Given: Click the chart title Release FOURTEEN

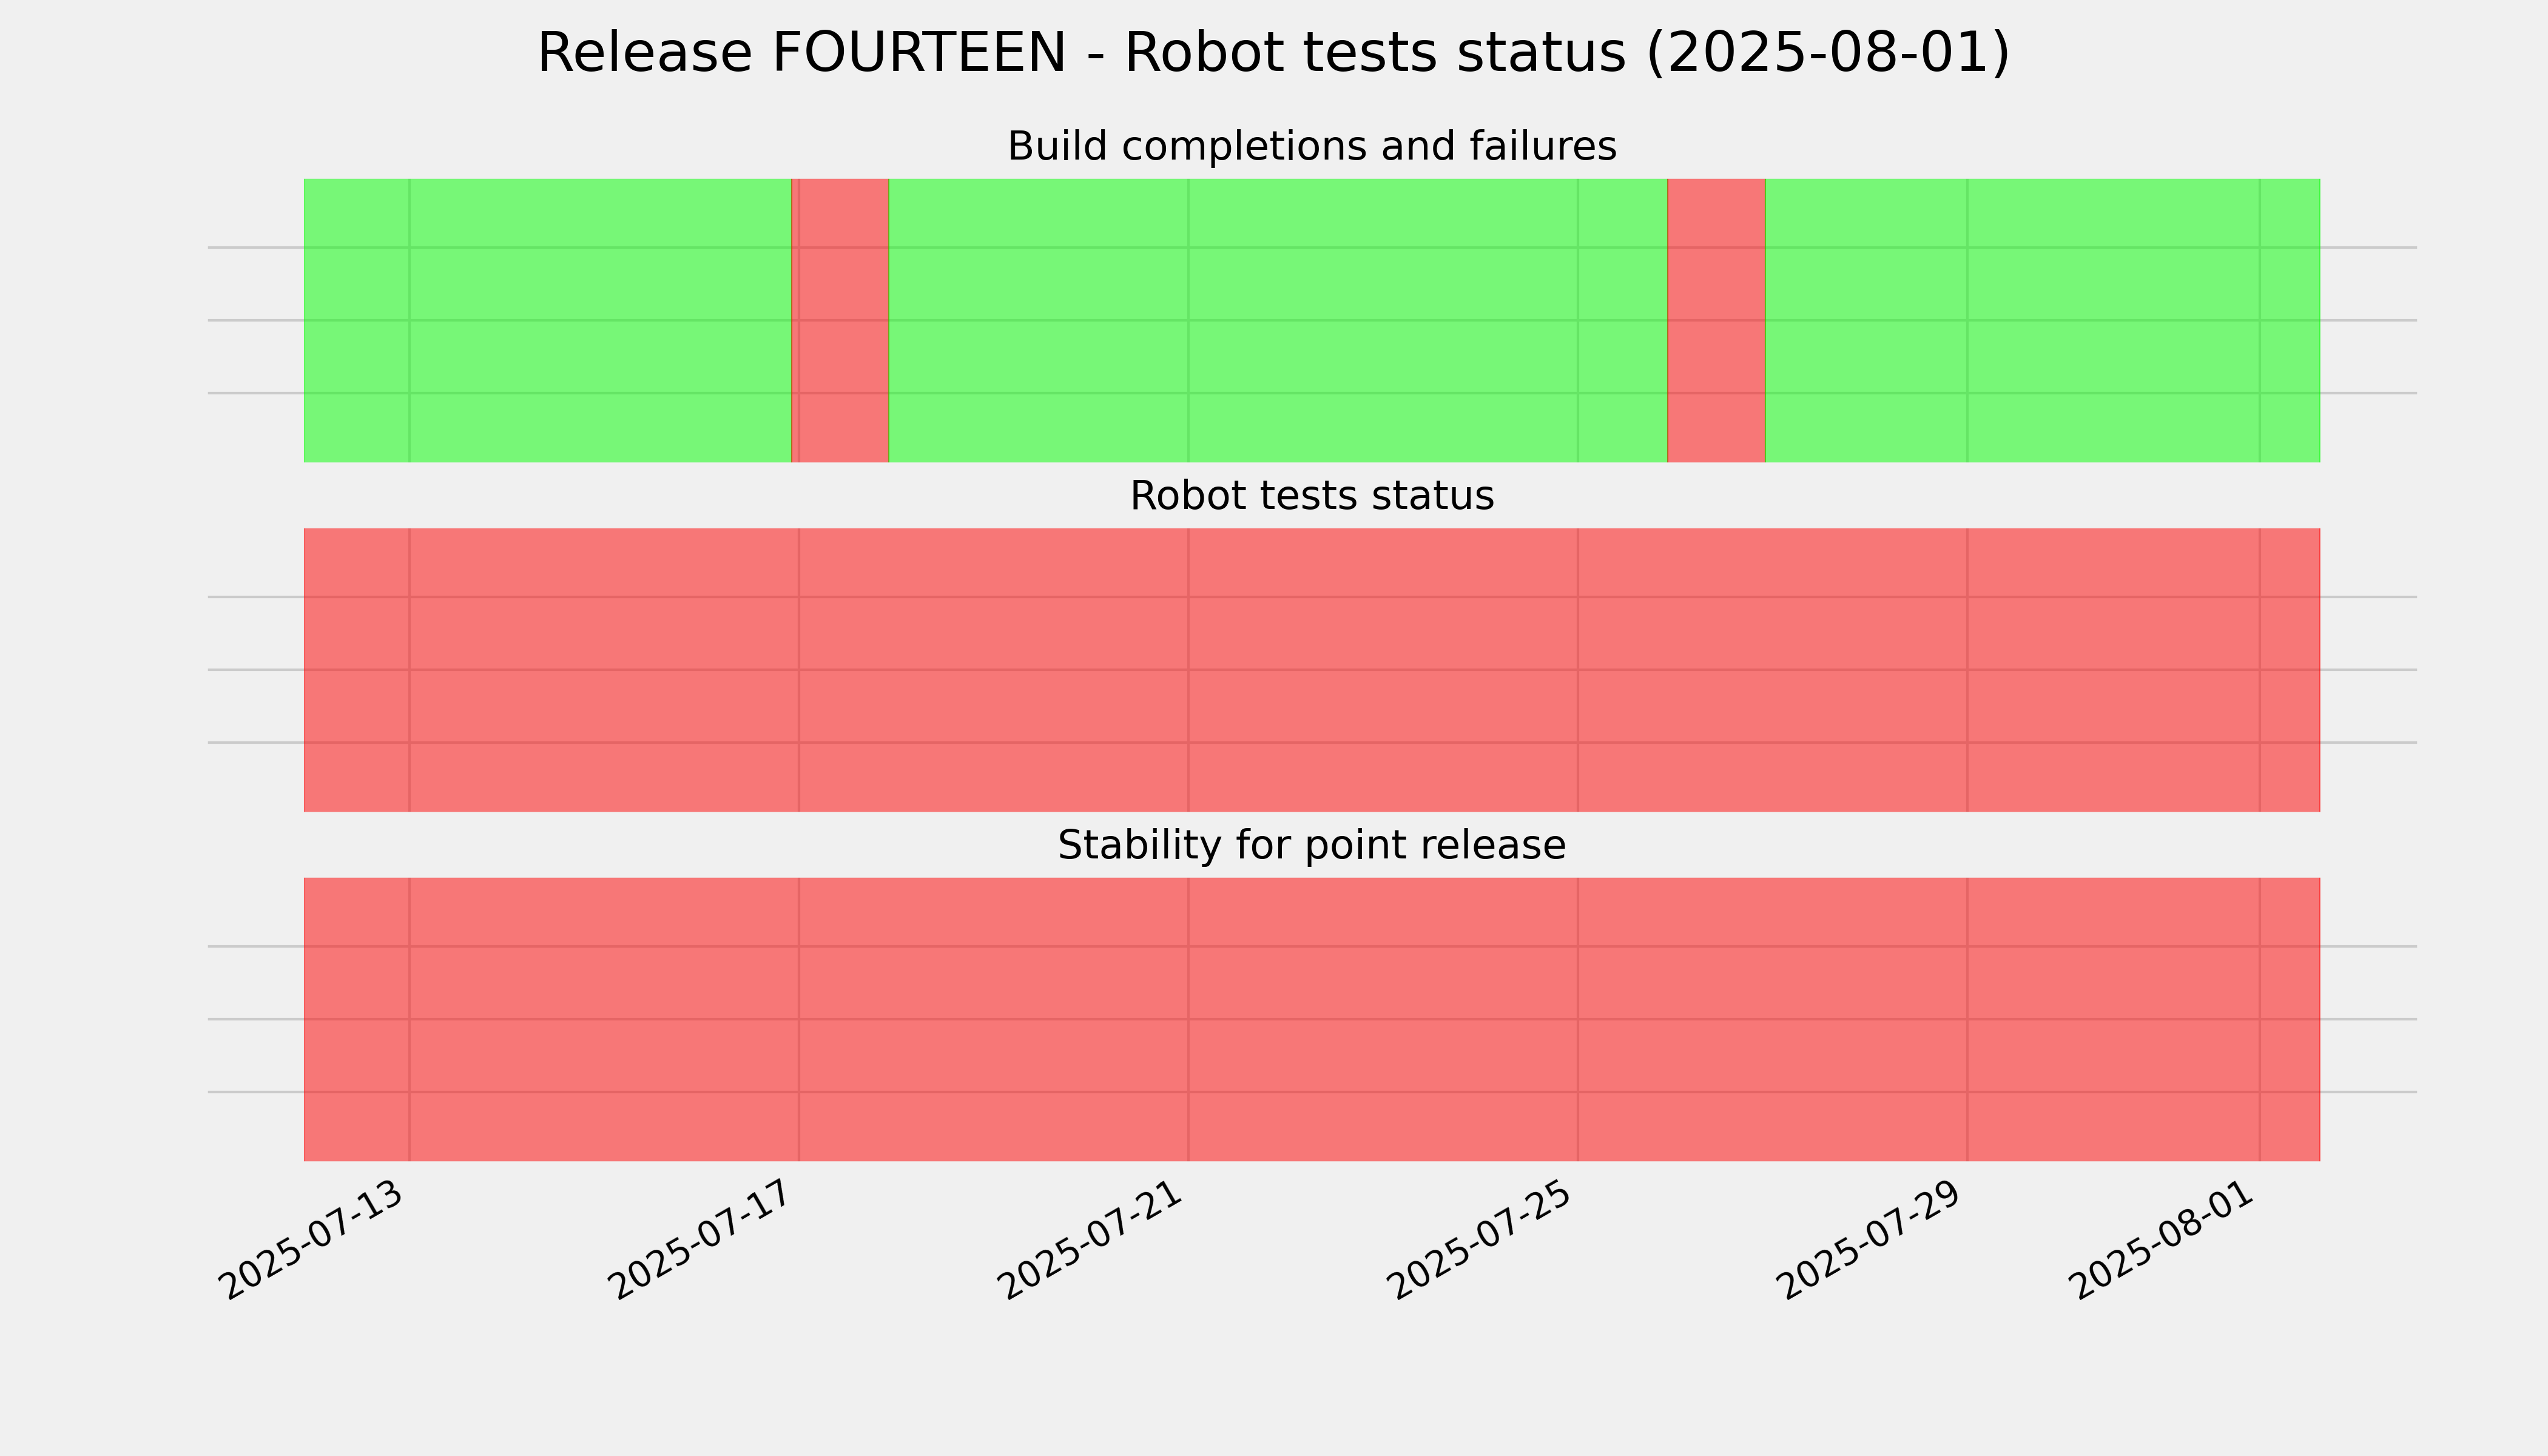Looking at the screenshot, I should [1273, 53].
